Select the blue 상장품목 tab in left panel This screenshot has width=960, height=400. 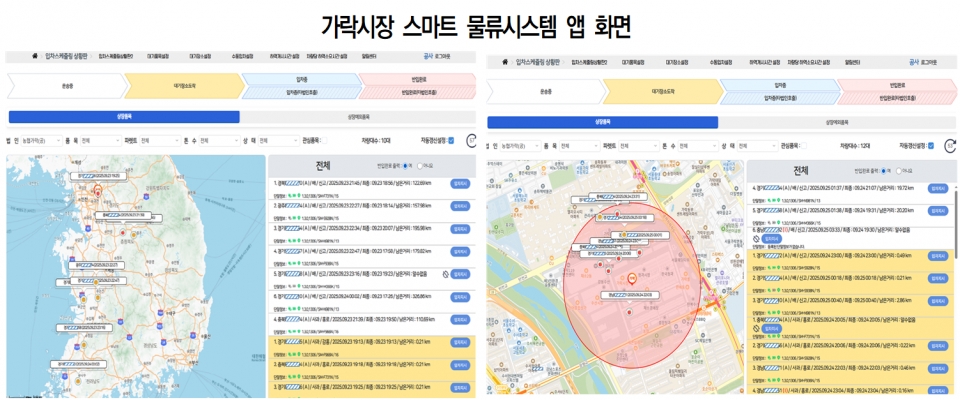pyautogui.click(x=124, y=116)
